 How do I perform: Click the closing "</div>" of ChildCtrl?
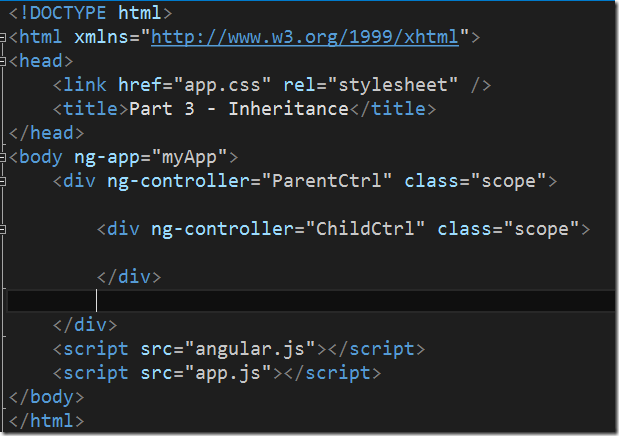click(129, 277)
